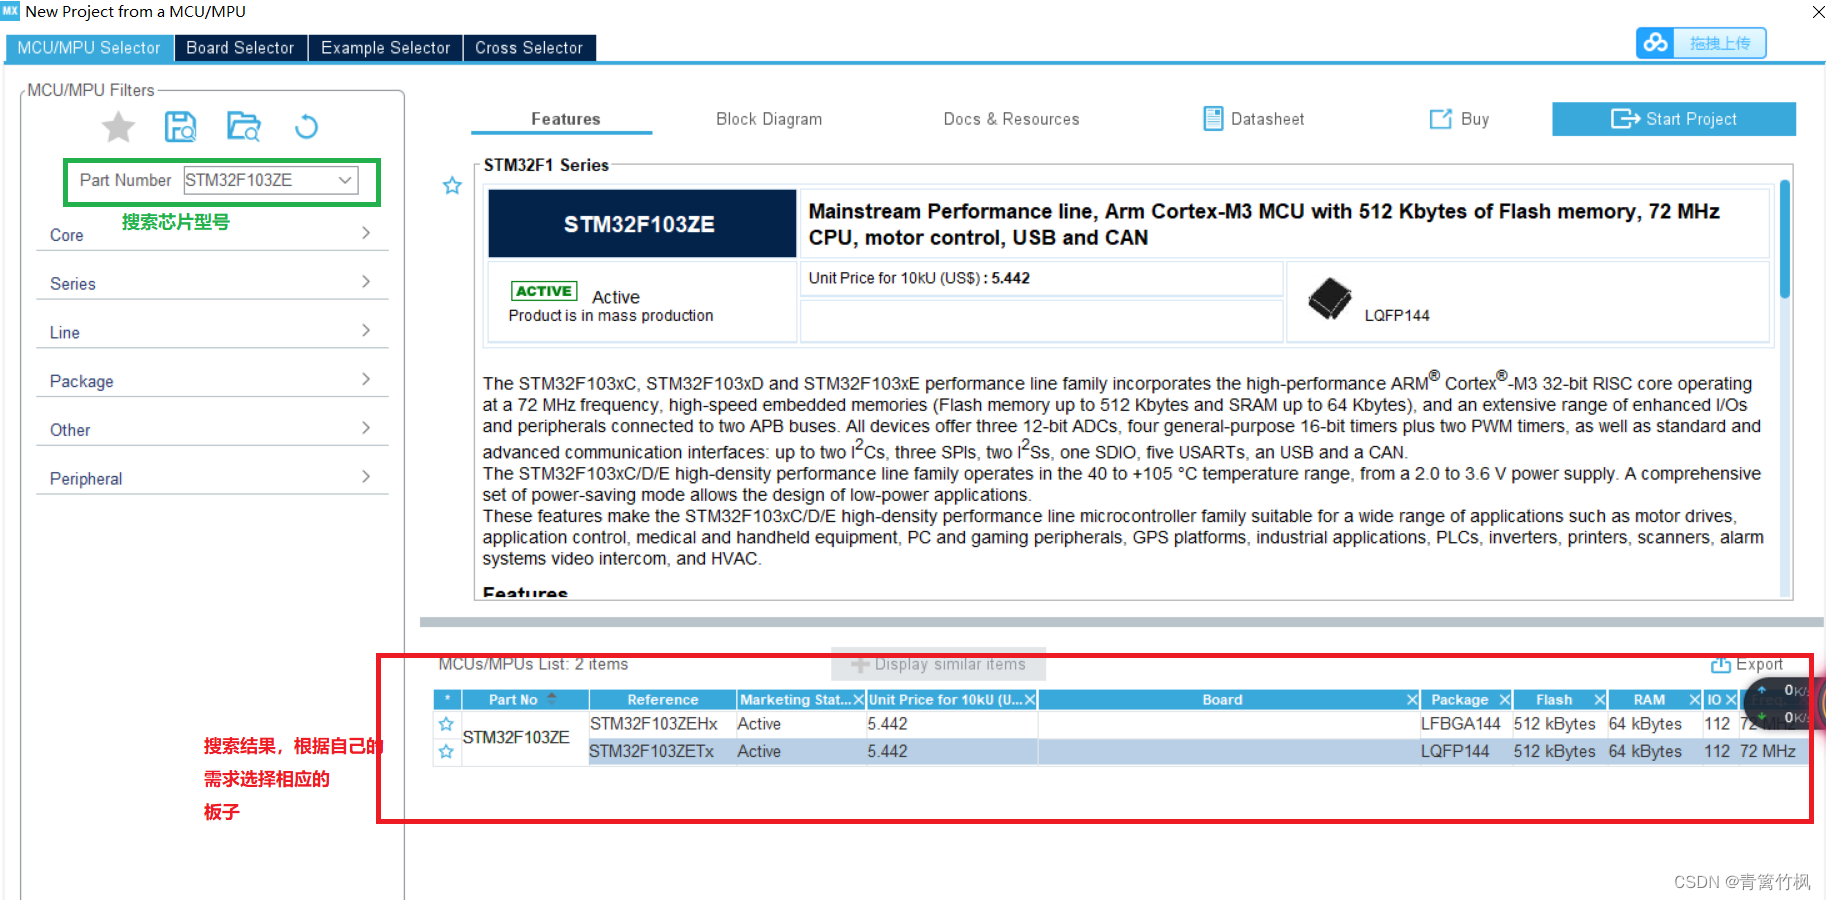Screen dimensions: 1826x900
Task: Switch to Example Selector tab
Action: (385, 48)
